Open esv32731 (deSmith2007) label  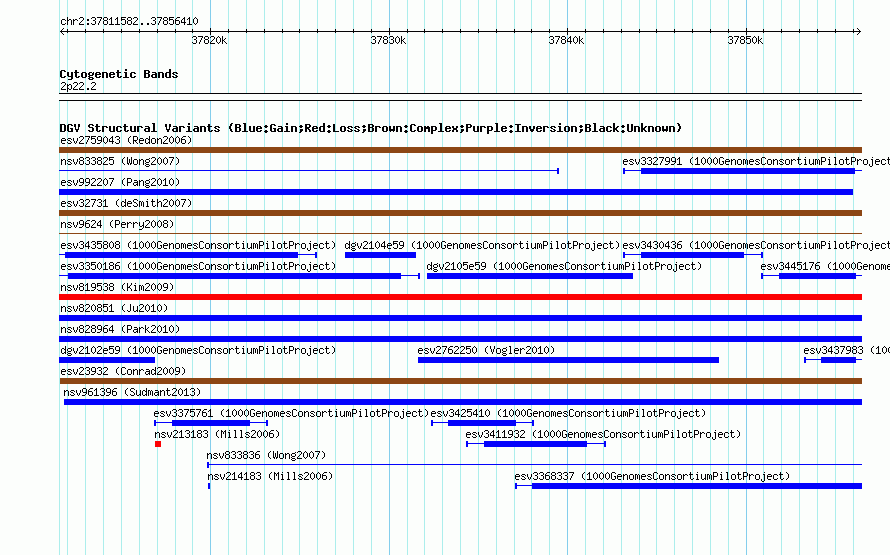tap(126, 203)
